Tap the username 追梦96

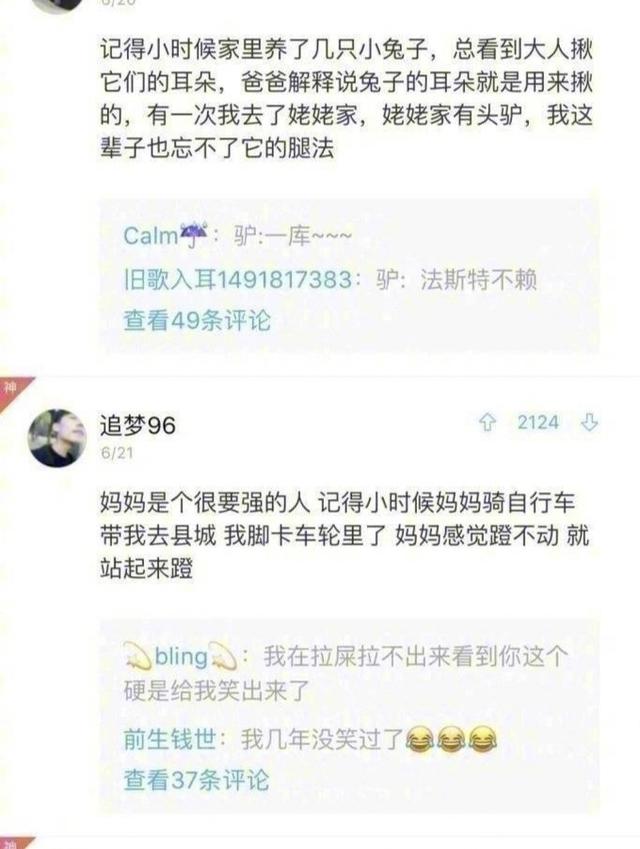point(138,425)
